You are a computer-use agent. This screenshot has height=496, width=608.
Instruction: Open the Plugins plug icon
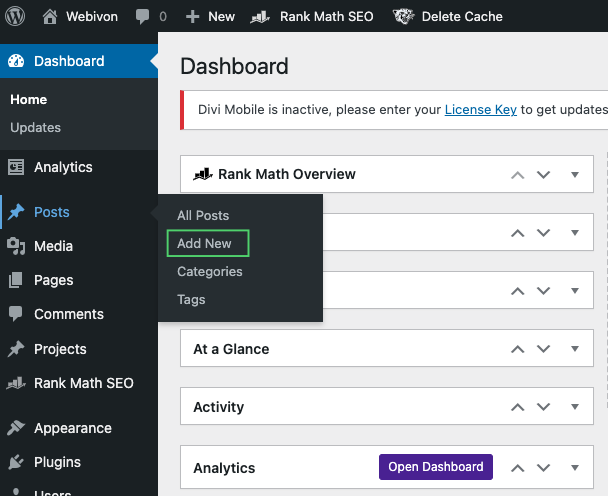pos(16,462)
